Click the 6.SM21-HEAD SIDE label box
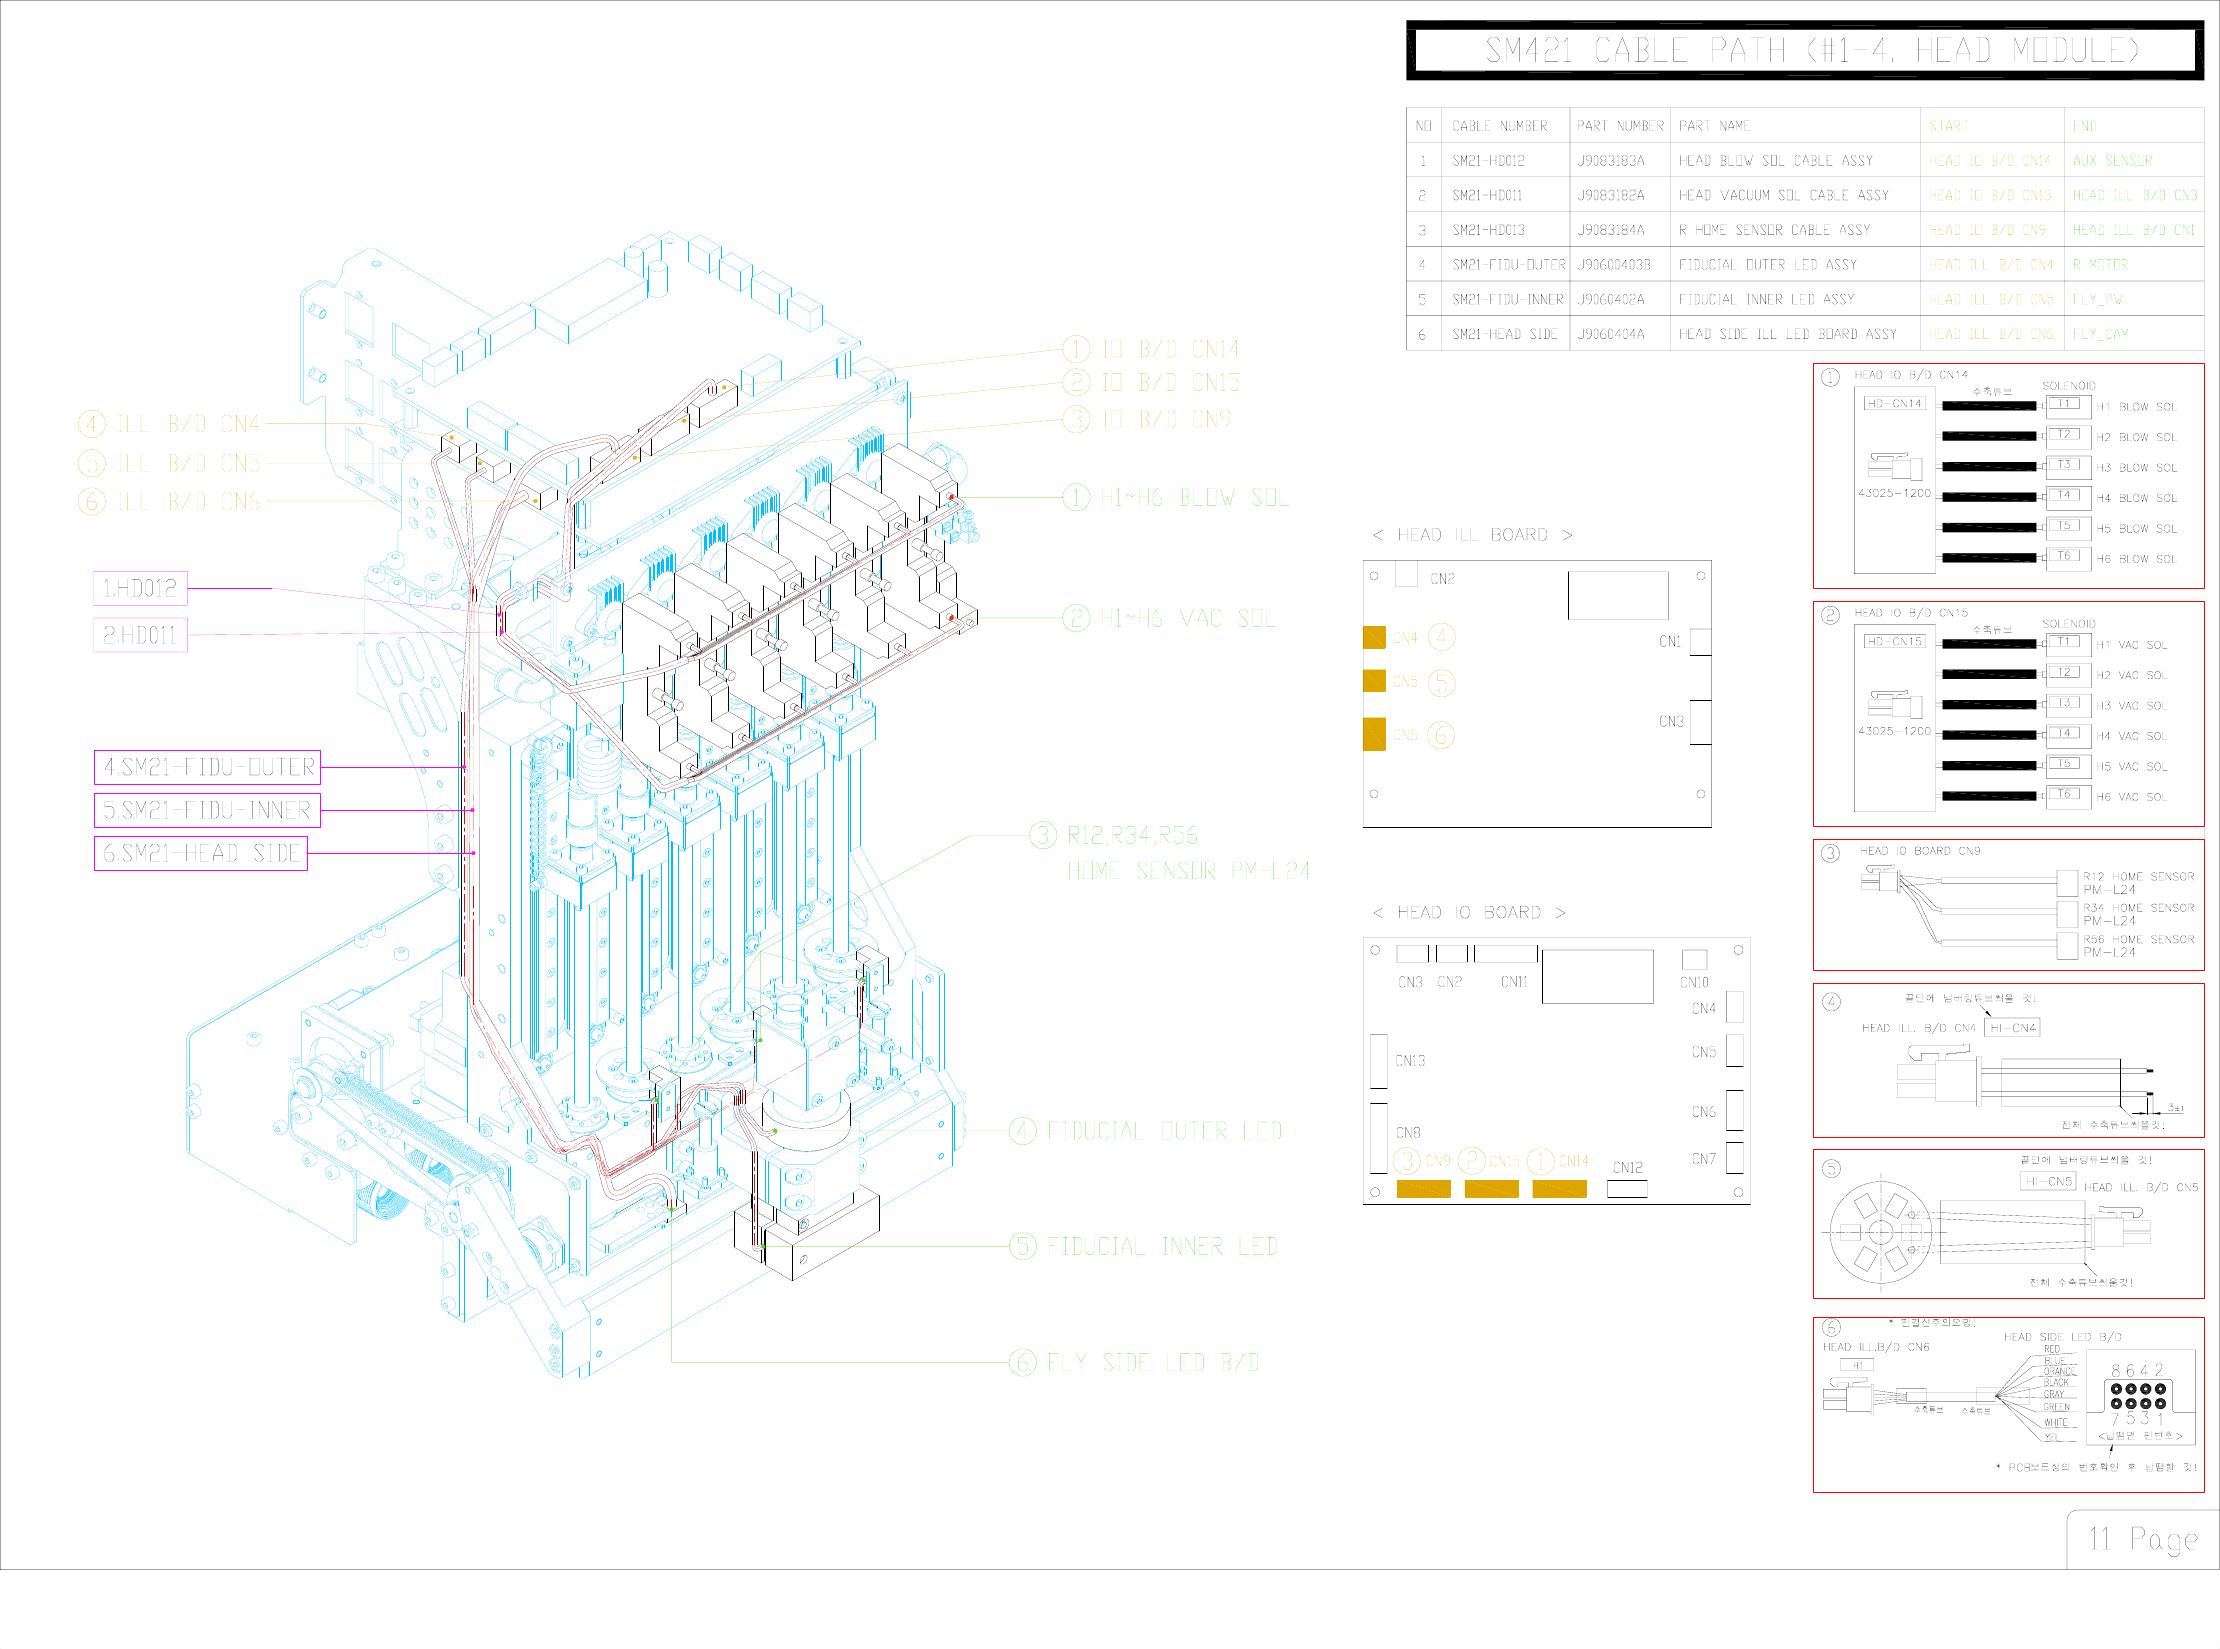The height and width of the screenshot is (1649, 2220). (201, 853)
